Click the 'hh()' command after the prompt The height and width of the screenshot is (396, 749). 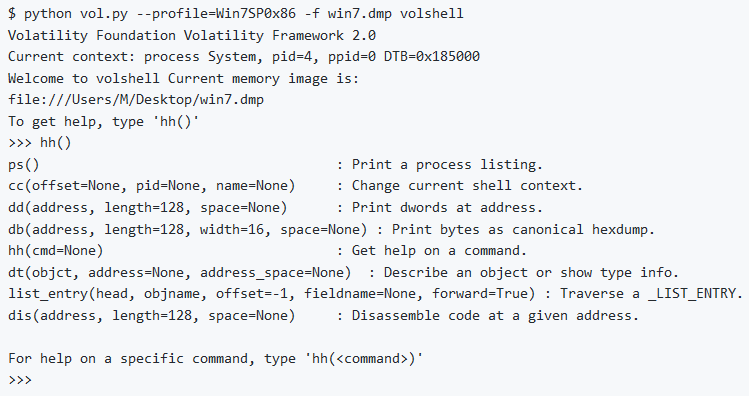coord(55,143)
